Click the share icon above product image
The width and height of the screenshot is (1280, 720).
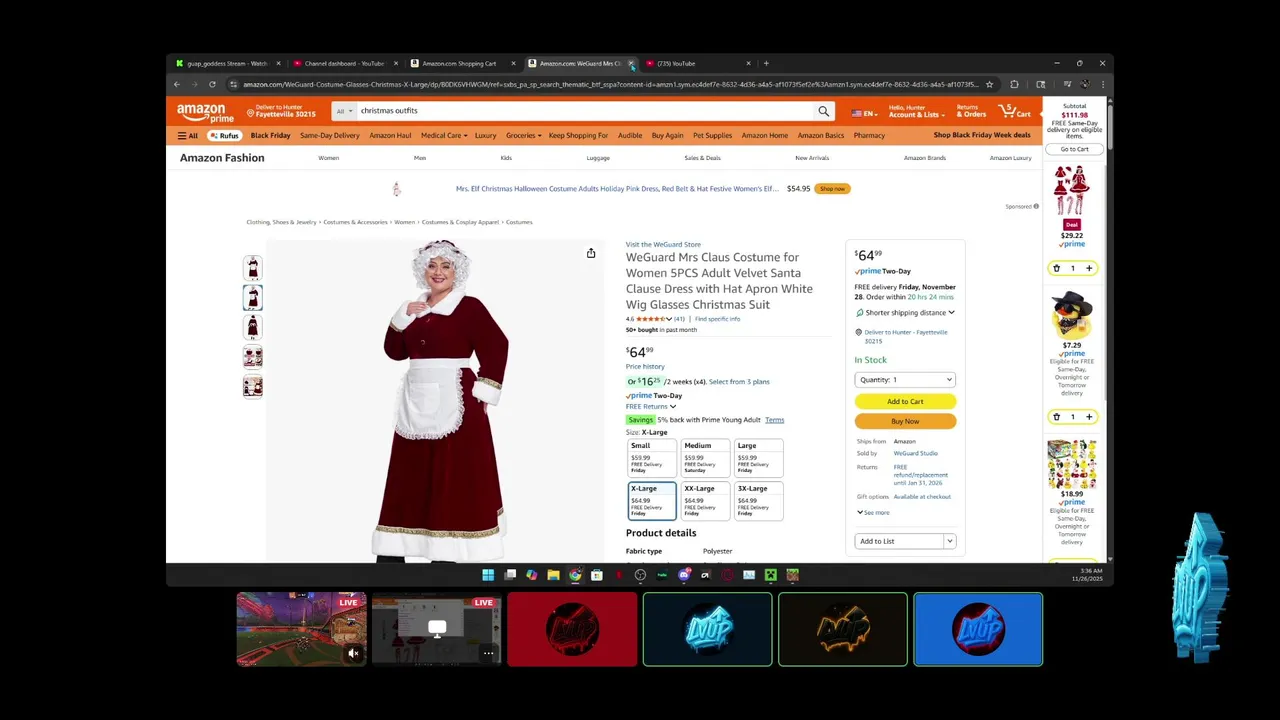coord(591,253)
